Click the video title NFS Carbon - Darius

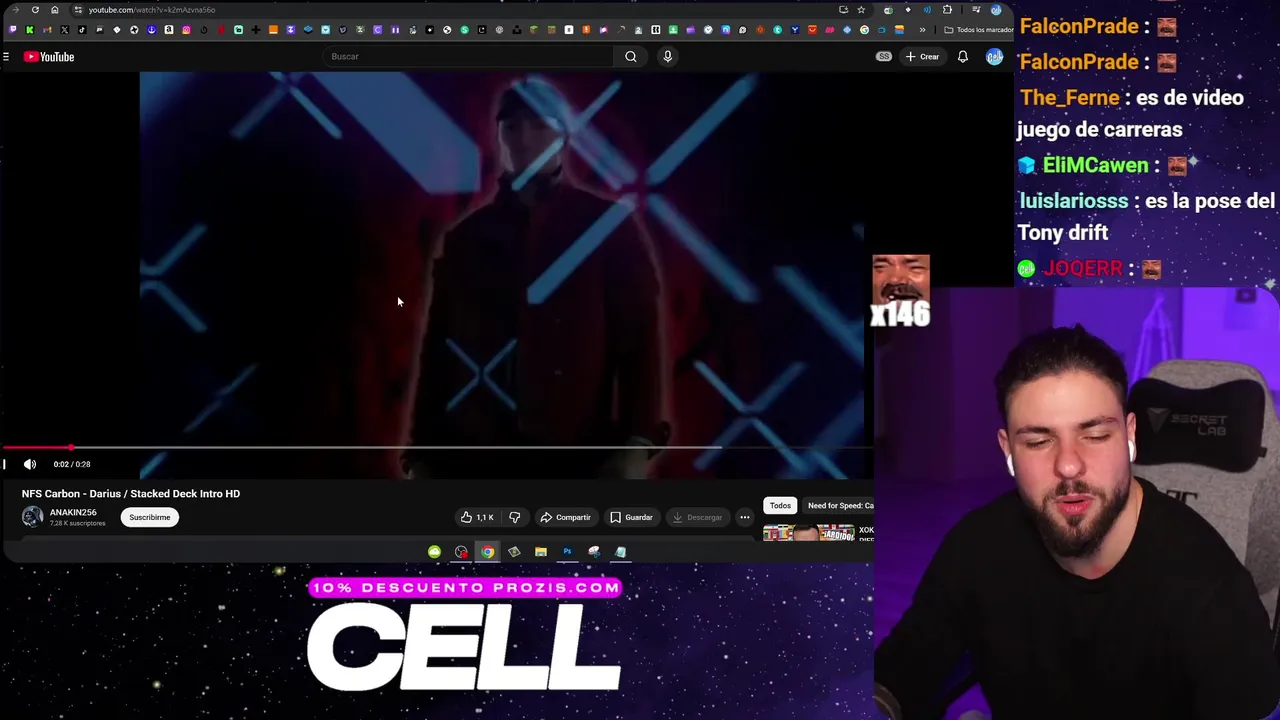(x=131, y=494)
